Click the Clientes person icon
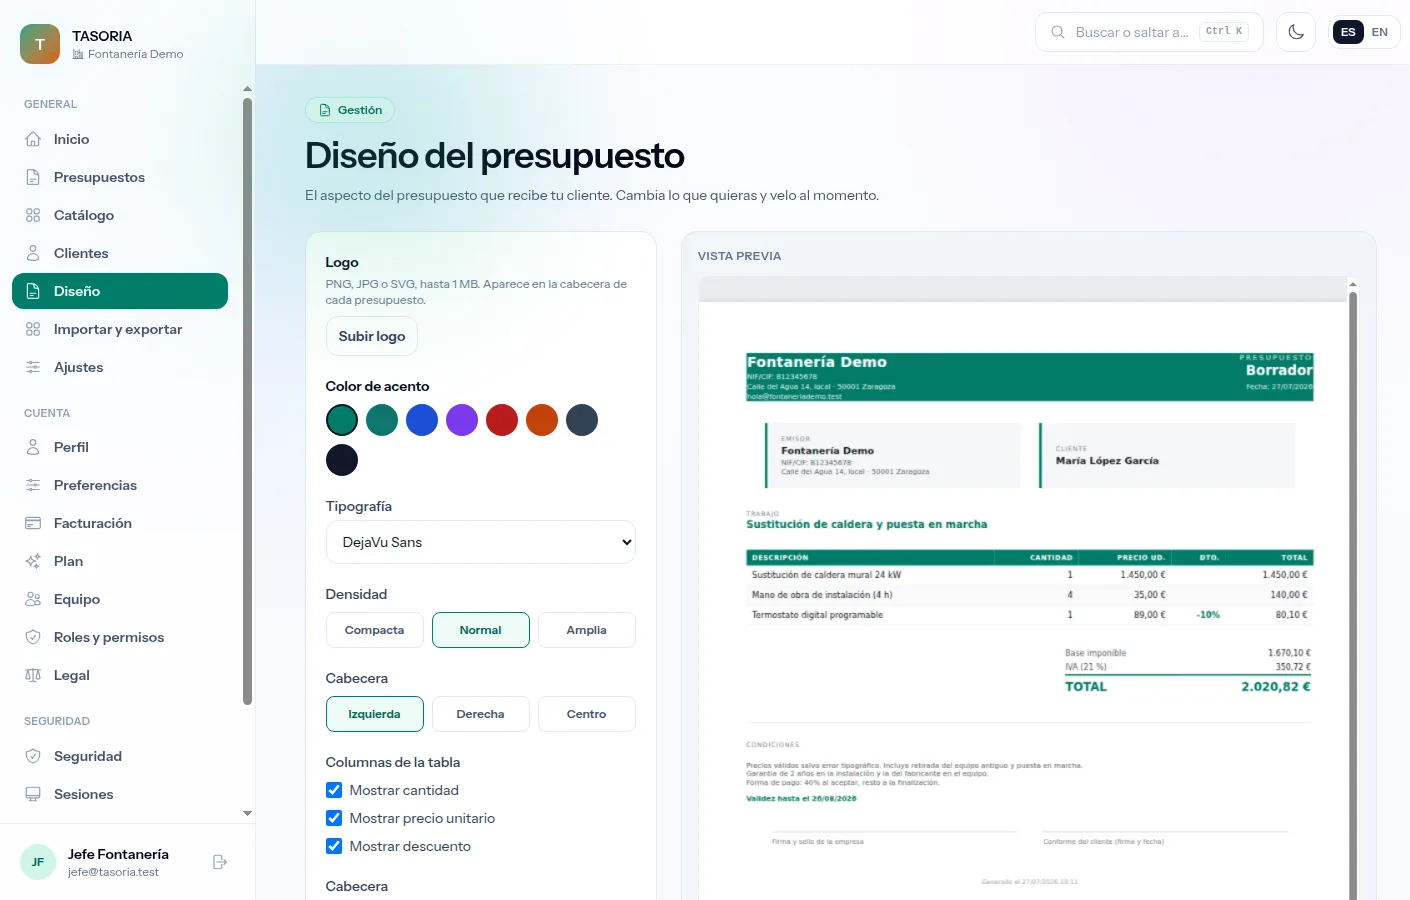1410x900 pixels. [x=33, y=253]
